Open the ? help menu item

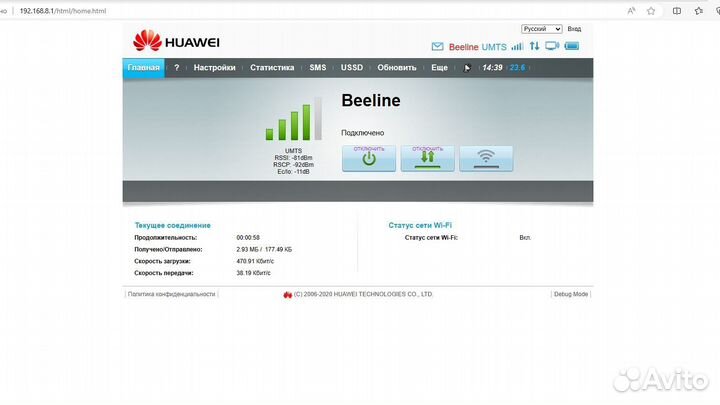tap(176, 68)
